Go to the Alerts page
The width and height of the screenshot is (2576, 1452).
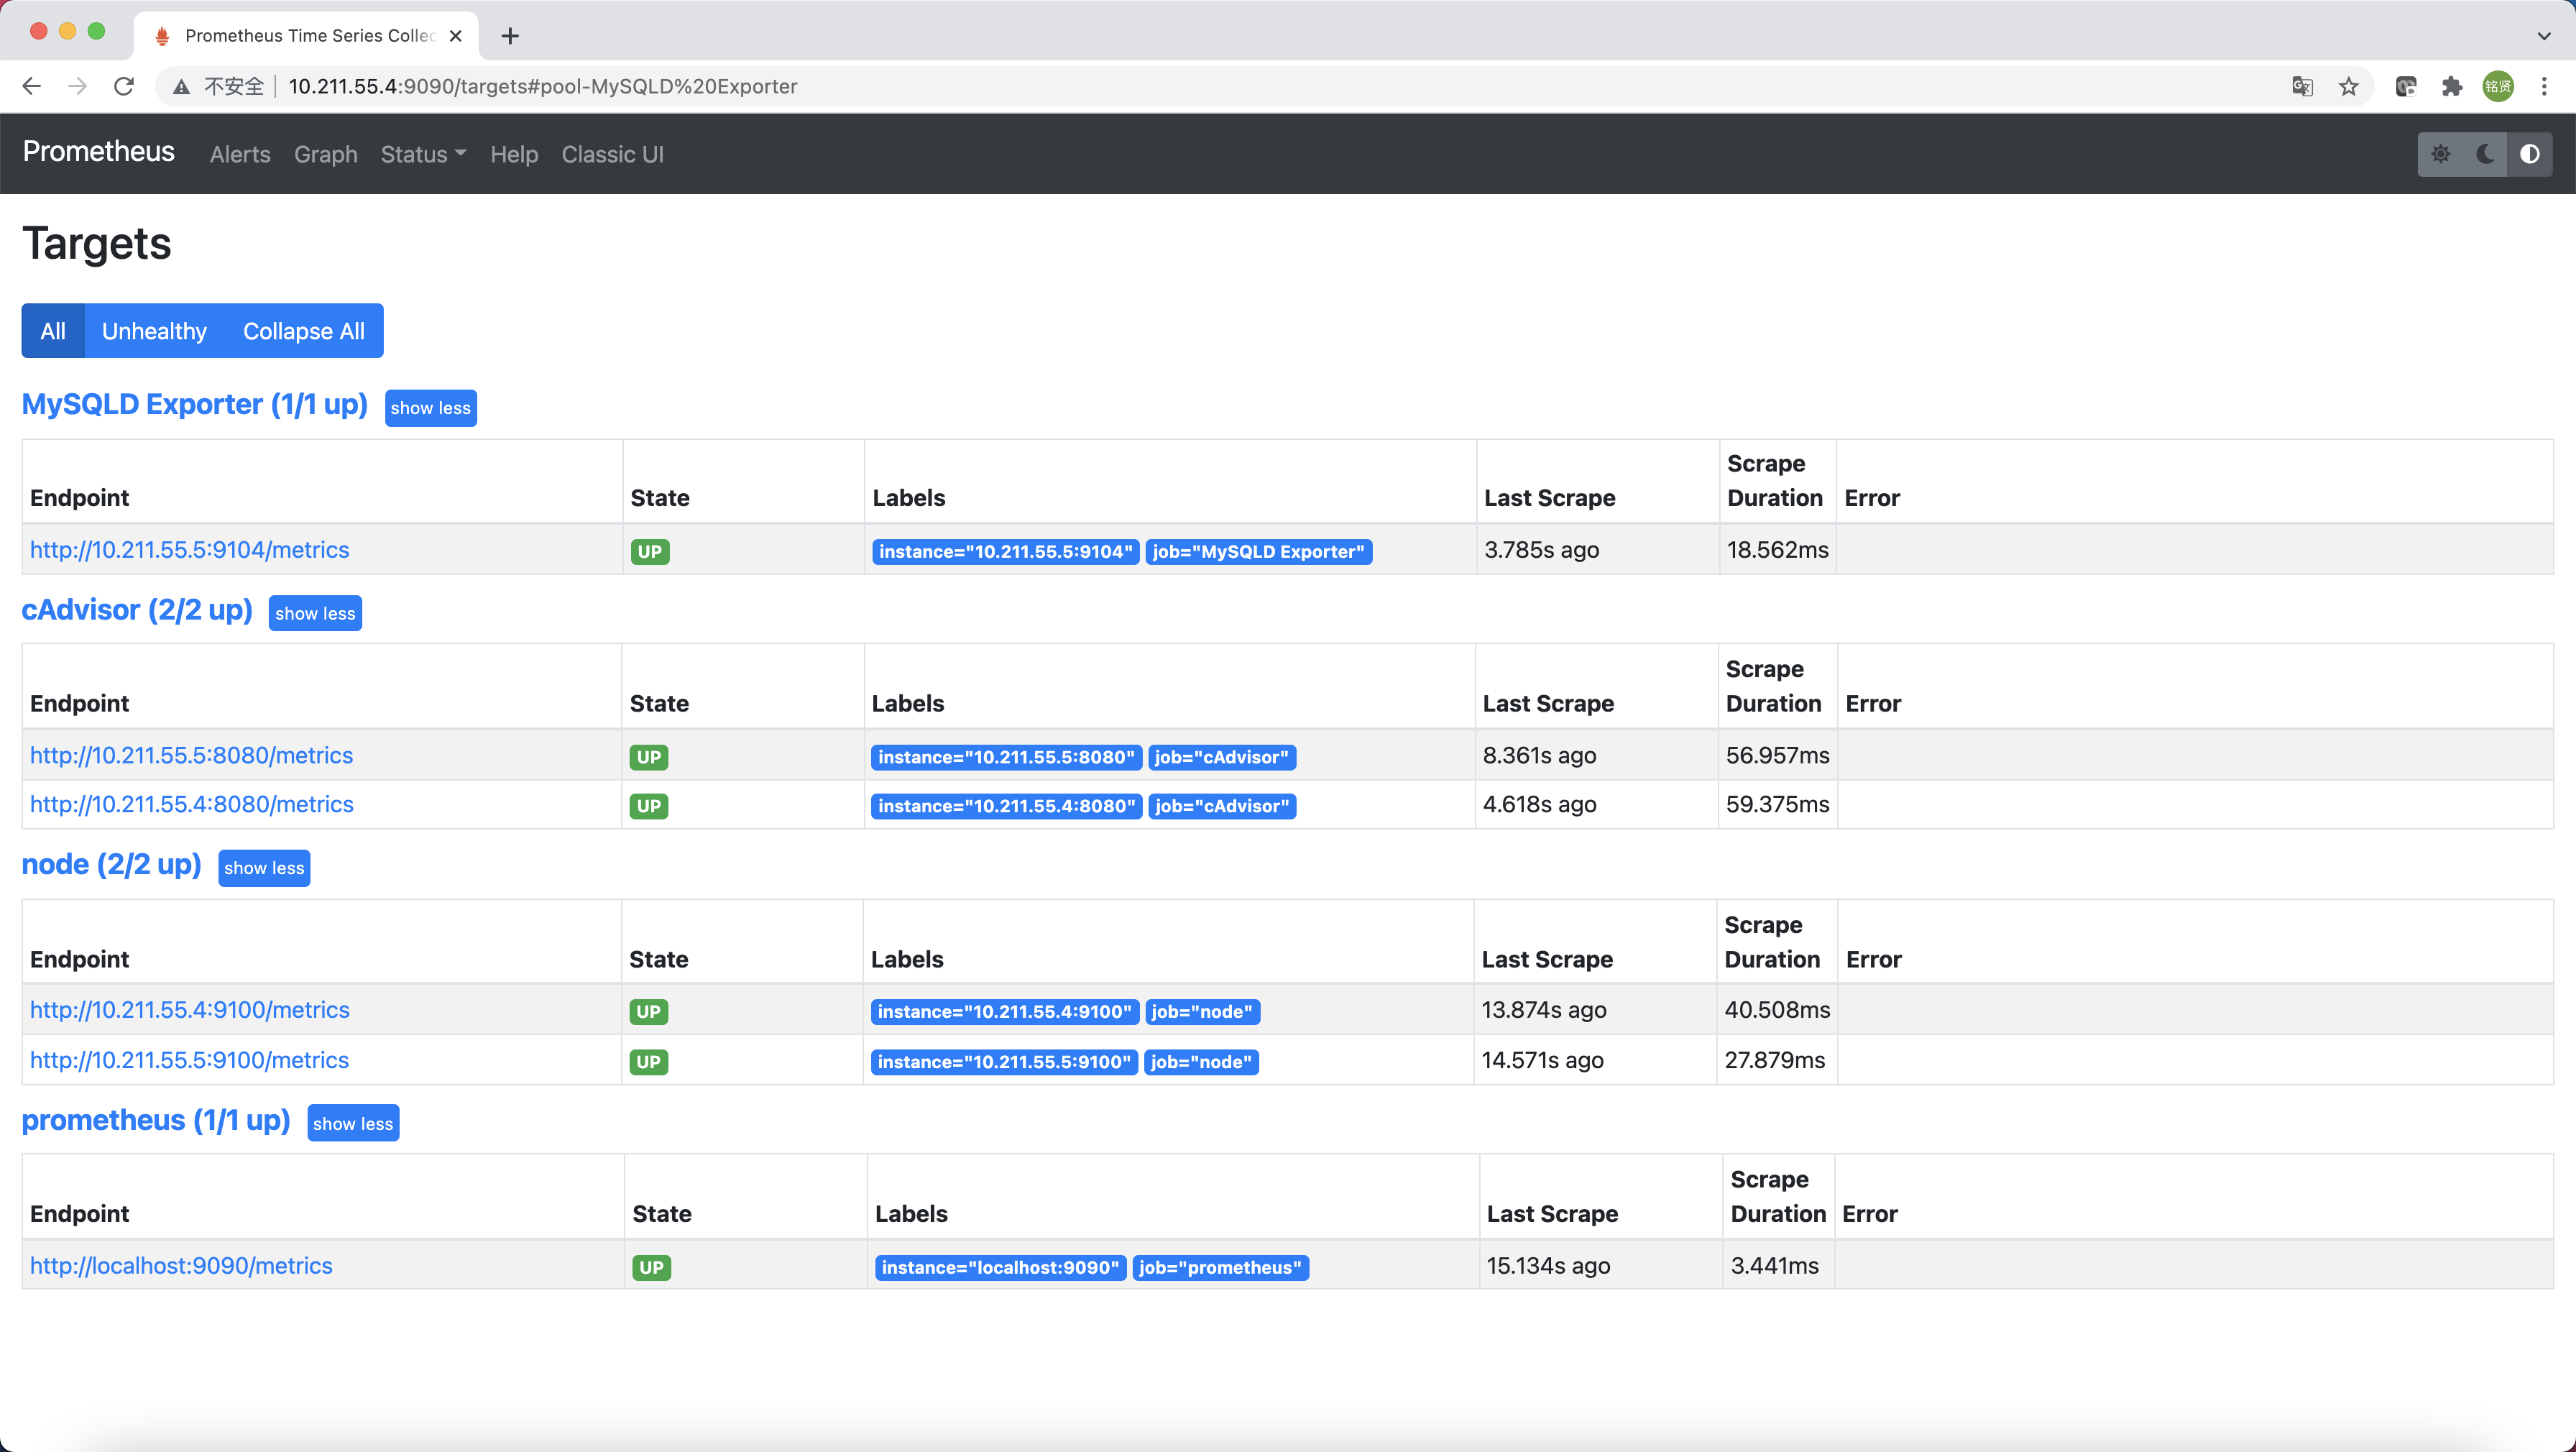240,154
